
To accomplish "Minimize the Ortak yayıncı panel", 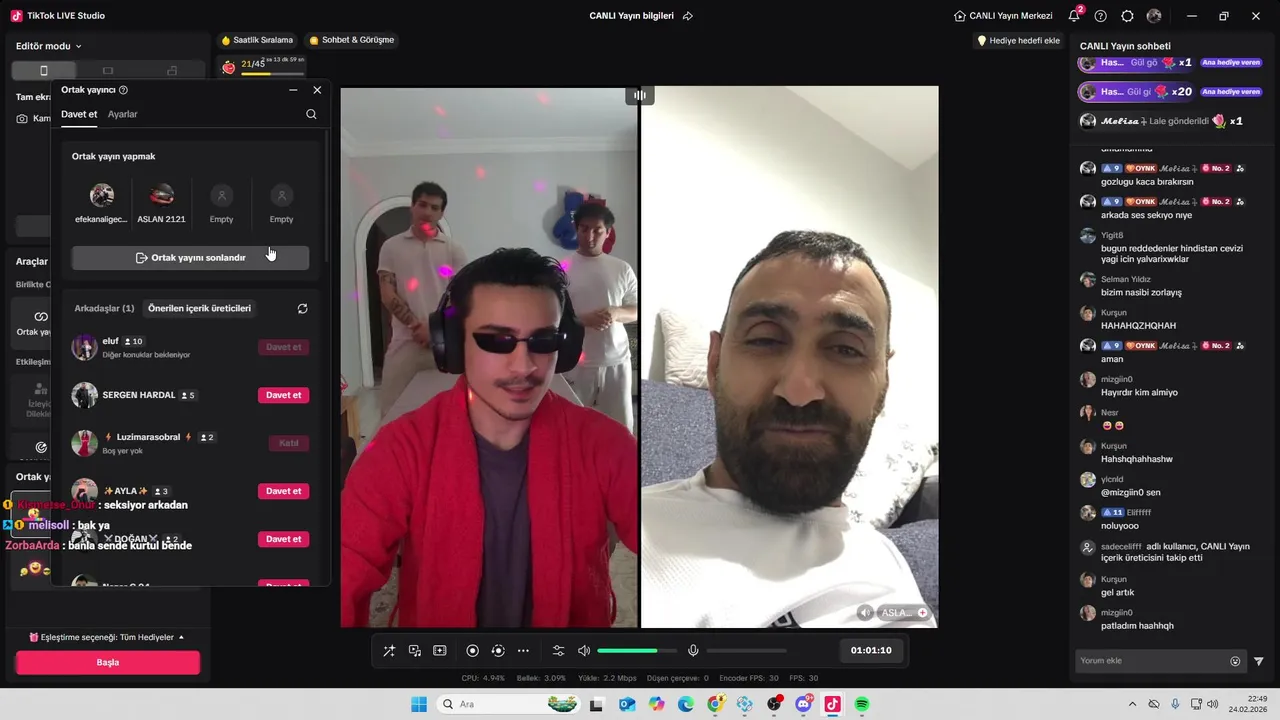I will (293, 90).
